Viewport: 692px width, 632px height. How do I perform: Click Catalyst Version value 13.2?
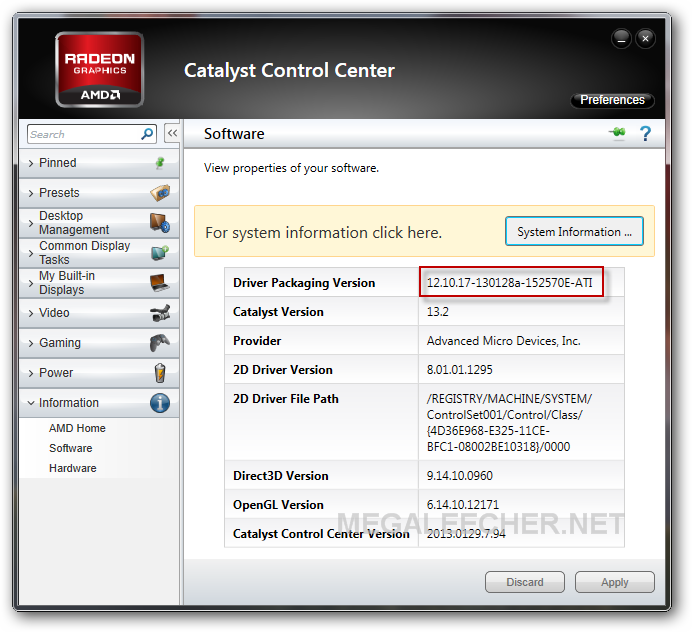coord(437,312)
